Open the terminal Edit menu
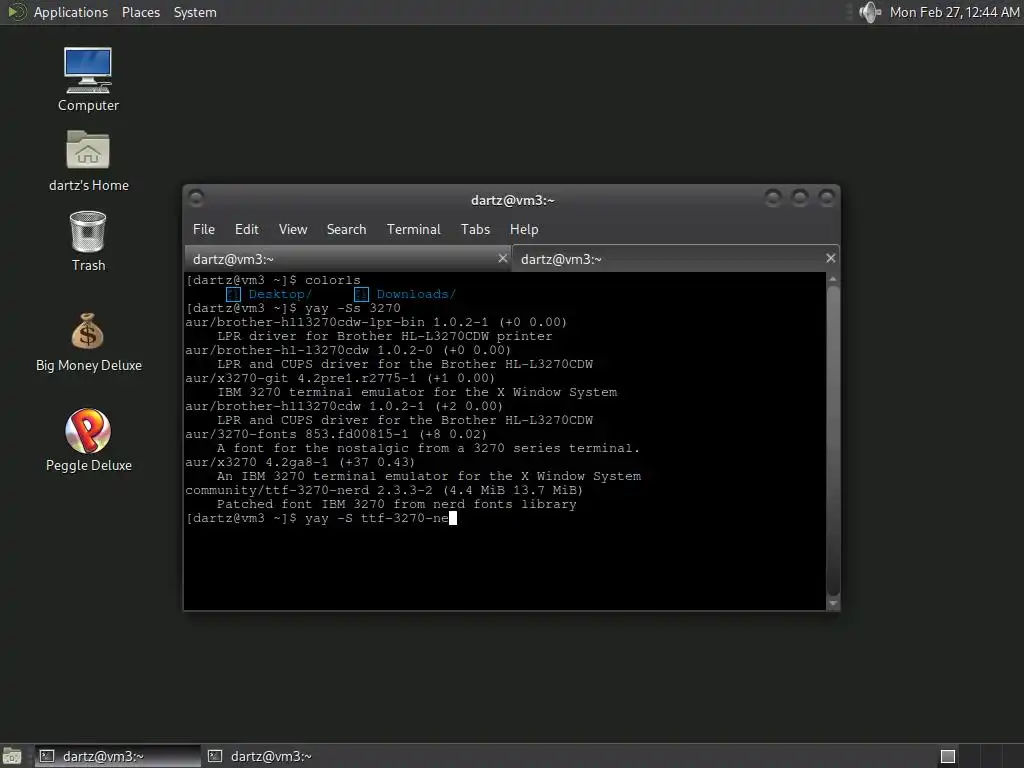Screen dimensions: 1024x768 [246, 229]
